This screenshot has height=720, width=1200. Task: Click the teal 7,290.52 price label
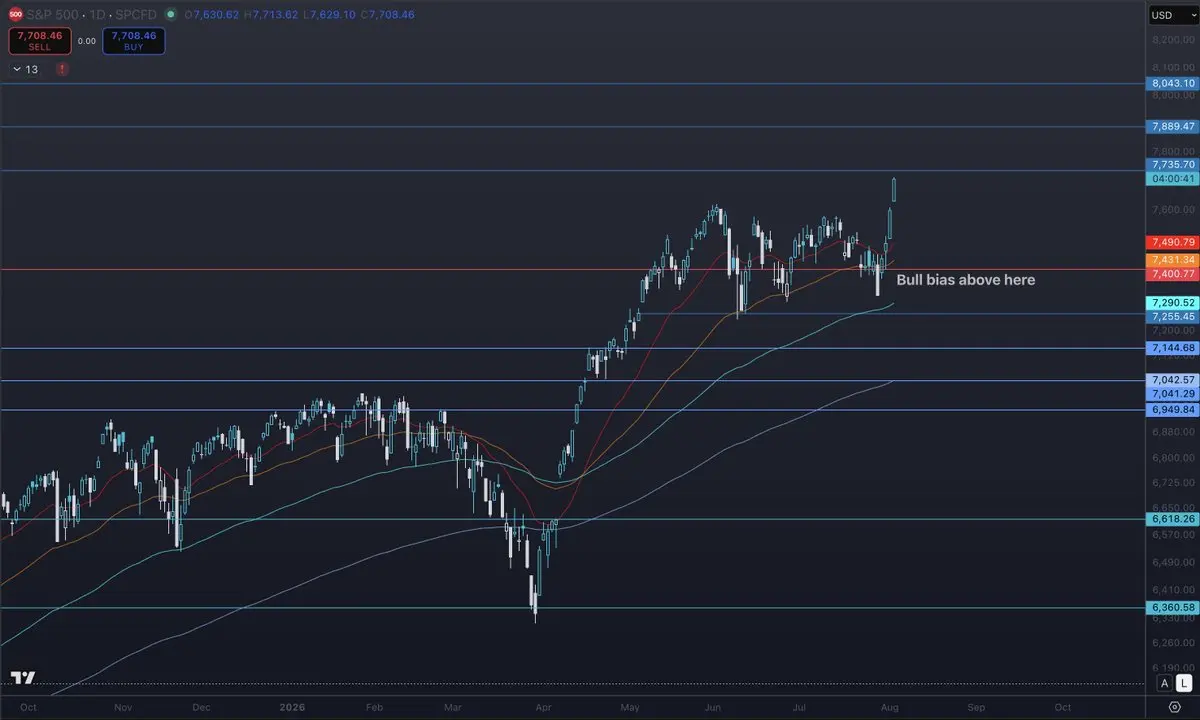coord(1173,302)
